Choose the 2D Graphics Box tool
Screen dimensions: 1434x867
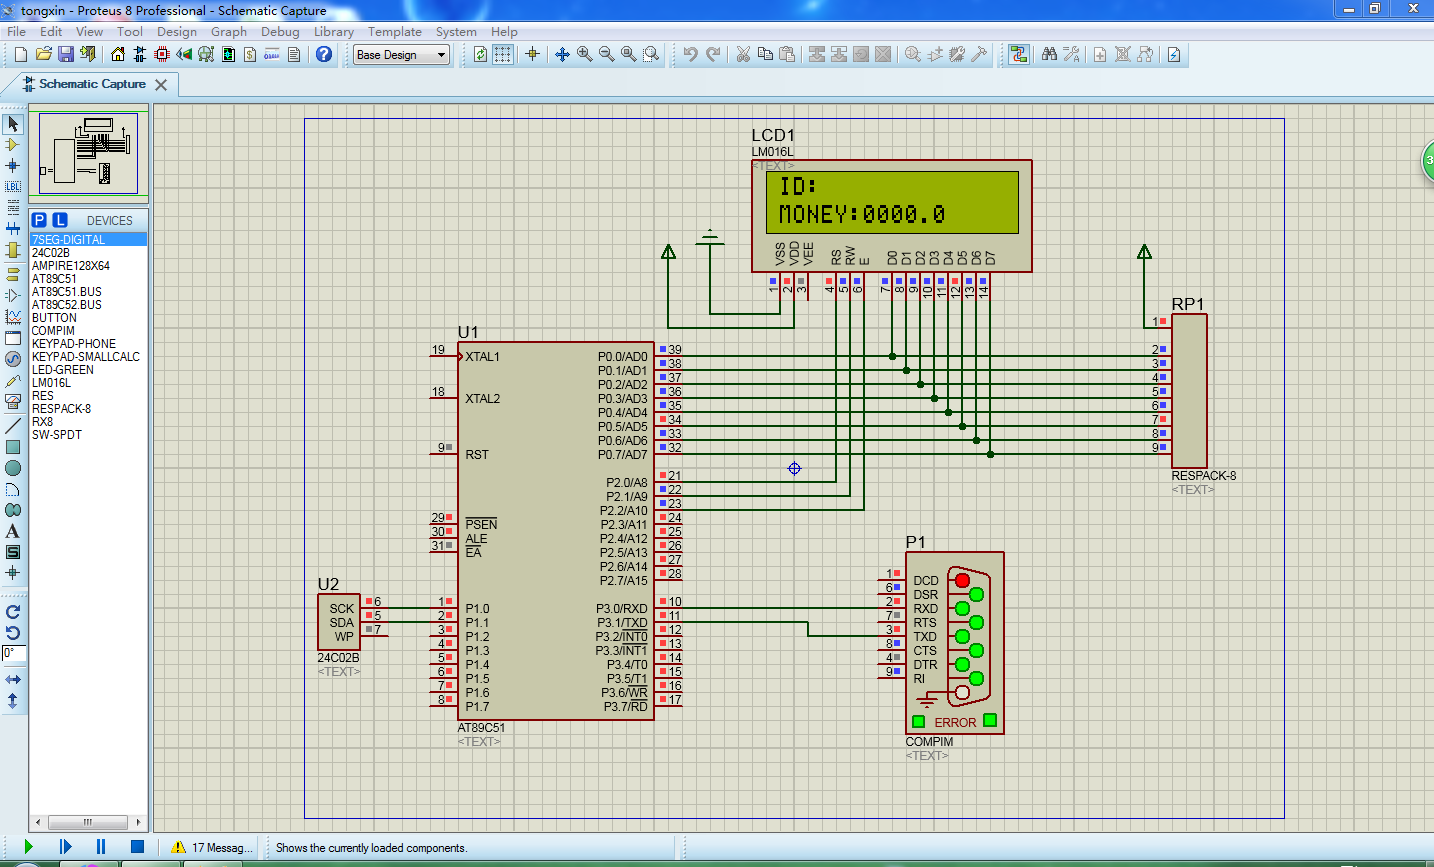[13, 447]
